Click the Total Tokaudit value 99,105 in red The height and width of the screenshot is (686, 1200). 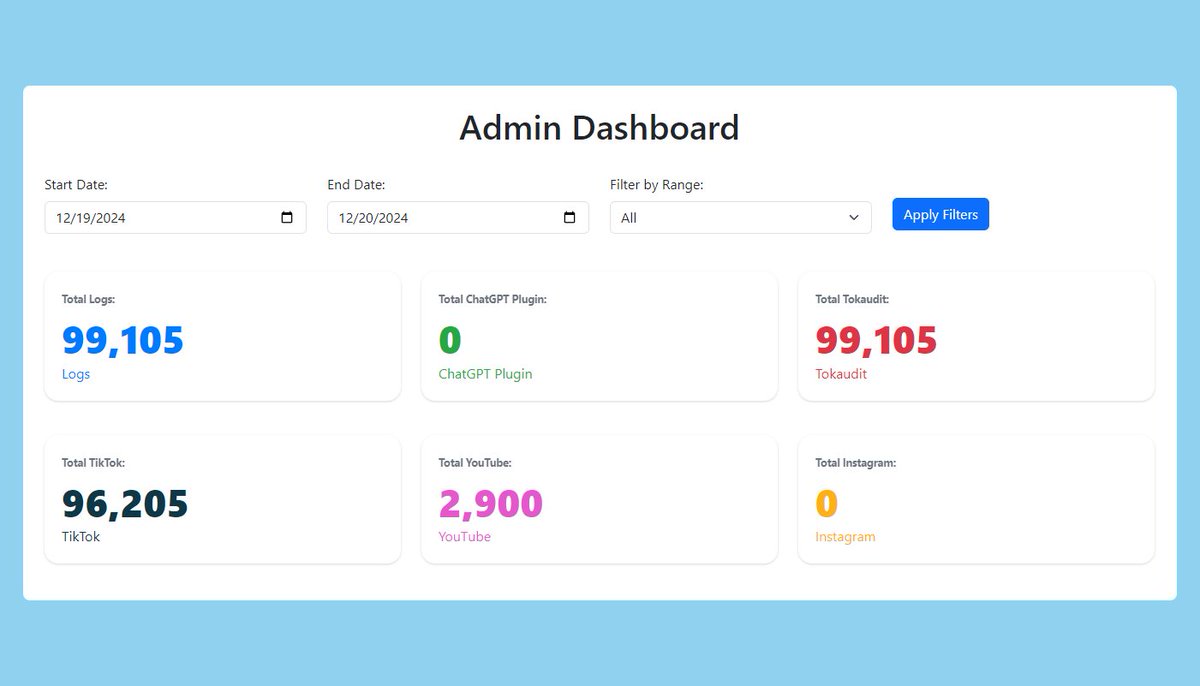[x=876, y=340]
